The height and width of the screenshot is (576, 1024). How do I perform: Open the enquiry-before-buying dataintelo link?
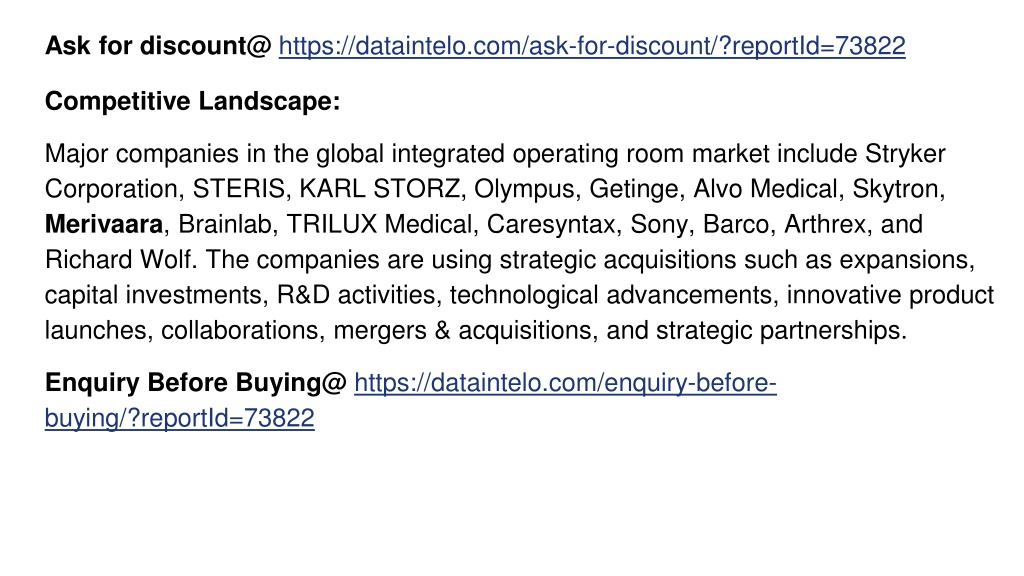point(565,383)
